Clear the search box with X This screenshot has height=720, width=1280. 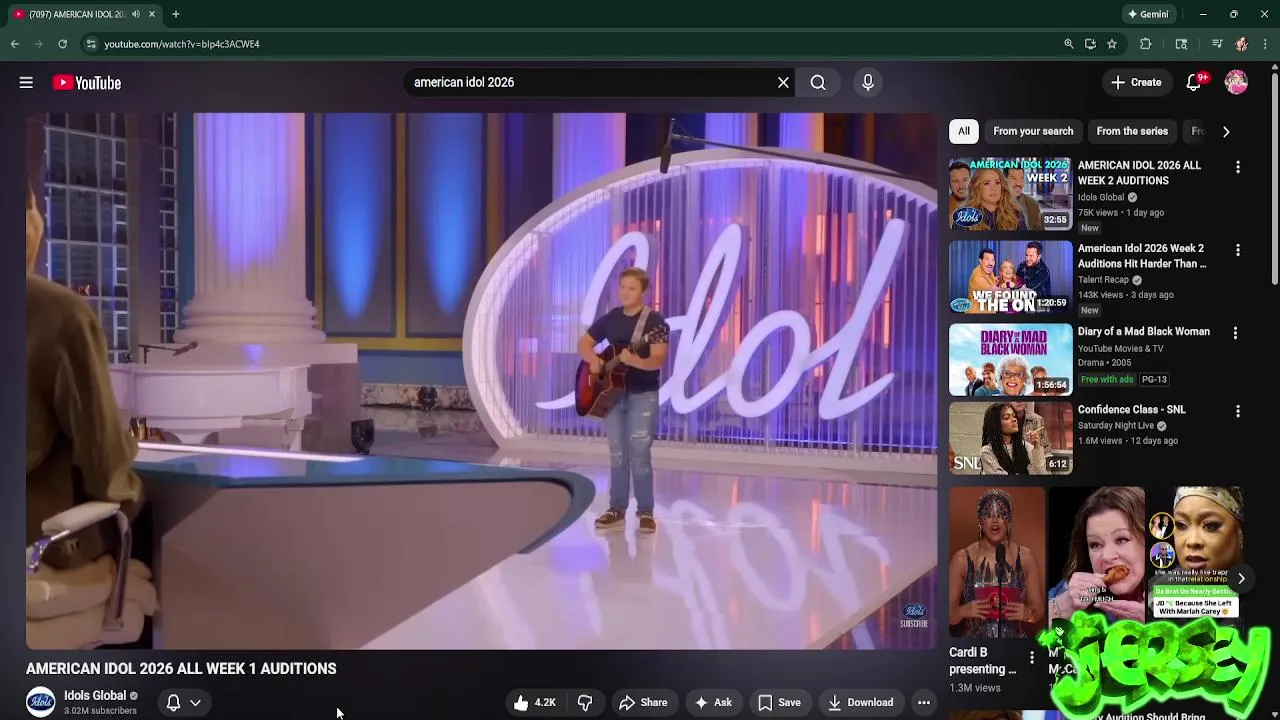(x=783, y=83)
